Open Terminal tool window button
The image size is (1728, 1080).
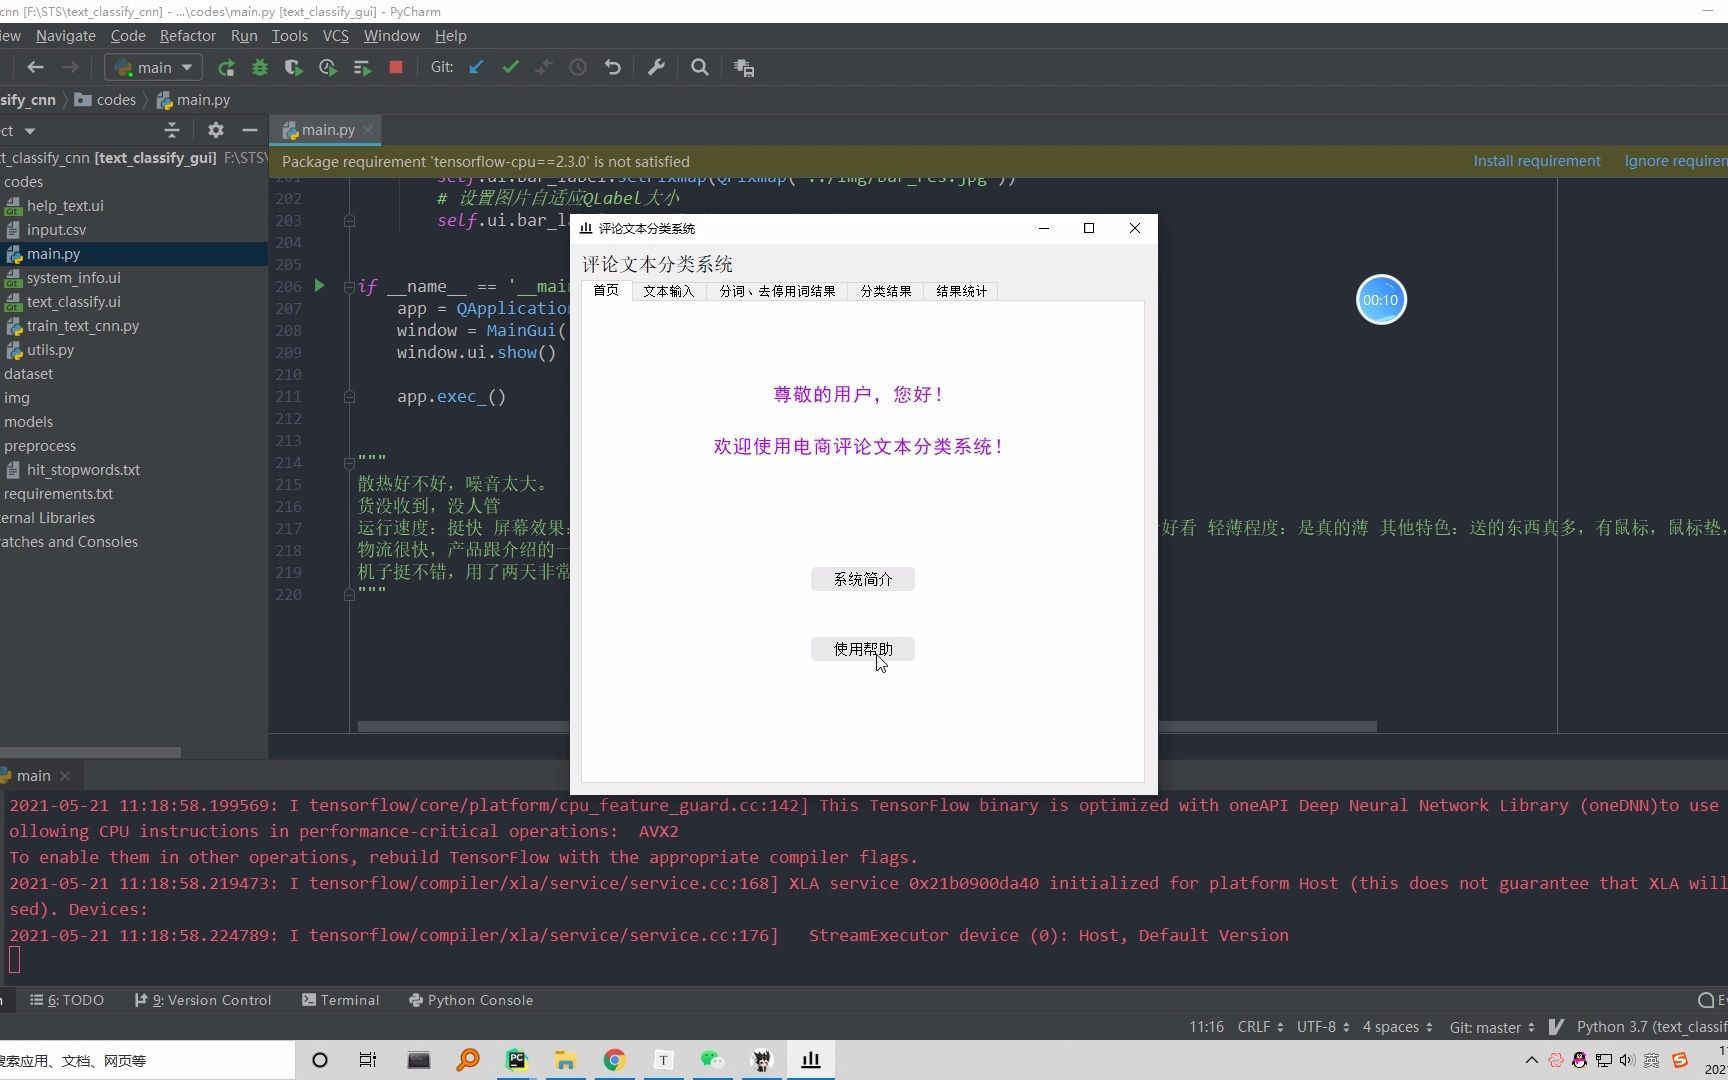click(341, 1000)
